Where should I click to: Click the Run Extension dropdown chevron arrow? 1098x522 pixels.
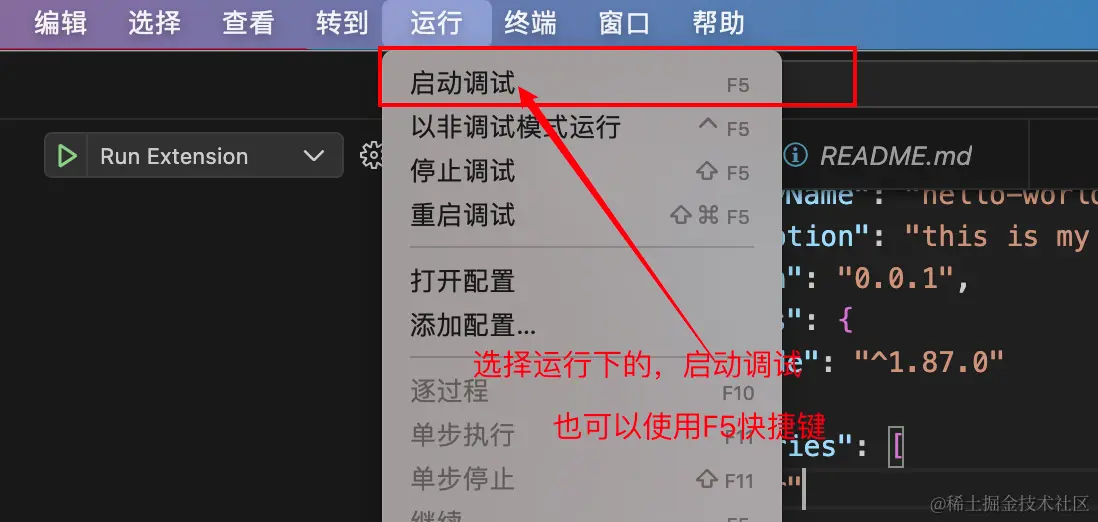click(314, 156)
